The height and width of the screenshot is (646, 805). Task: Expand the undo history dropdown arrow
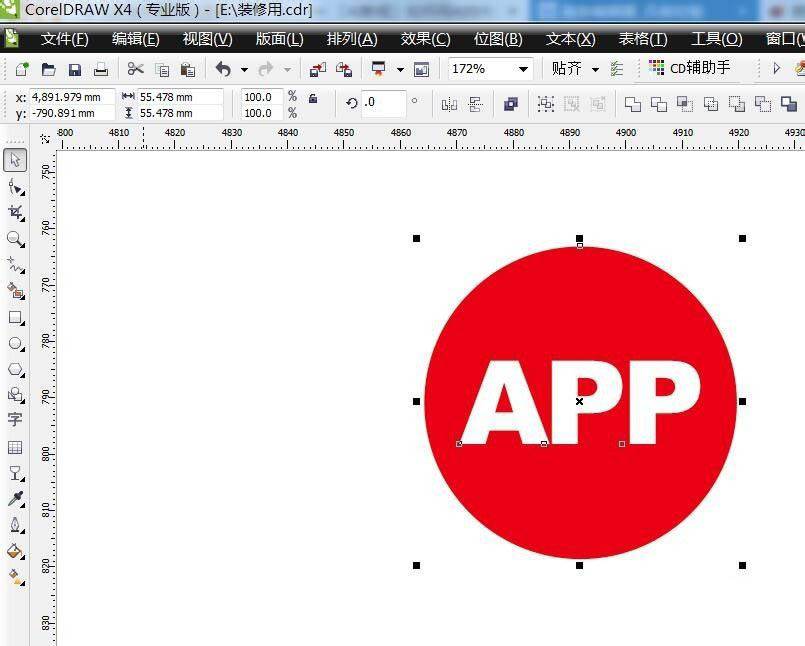(x=244, y=70)
